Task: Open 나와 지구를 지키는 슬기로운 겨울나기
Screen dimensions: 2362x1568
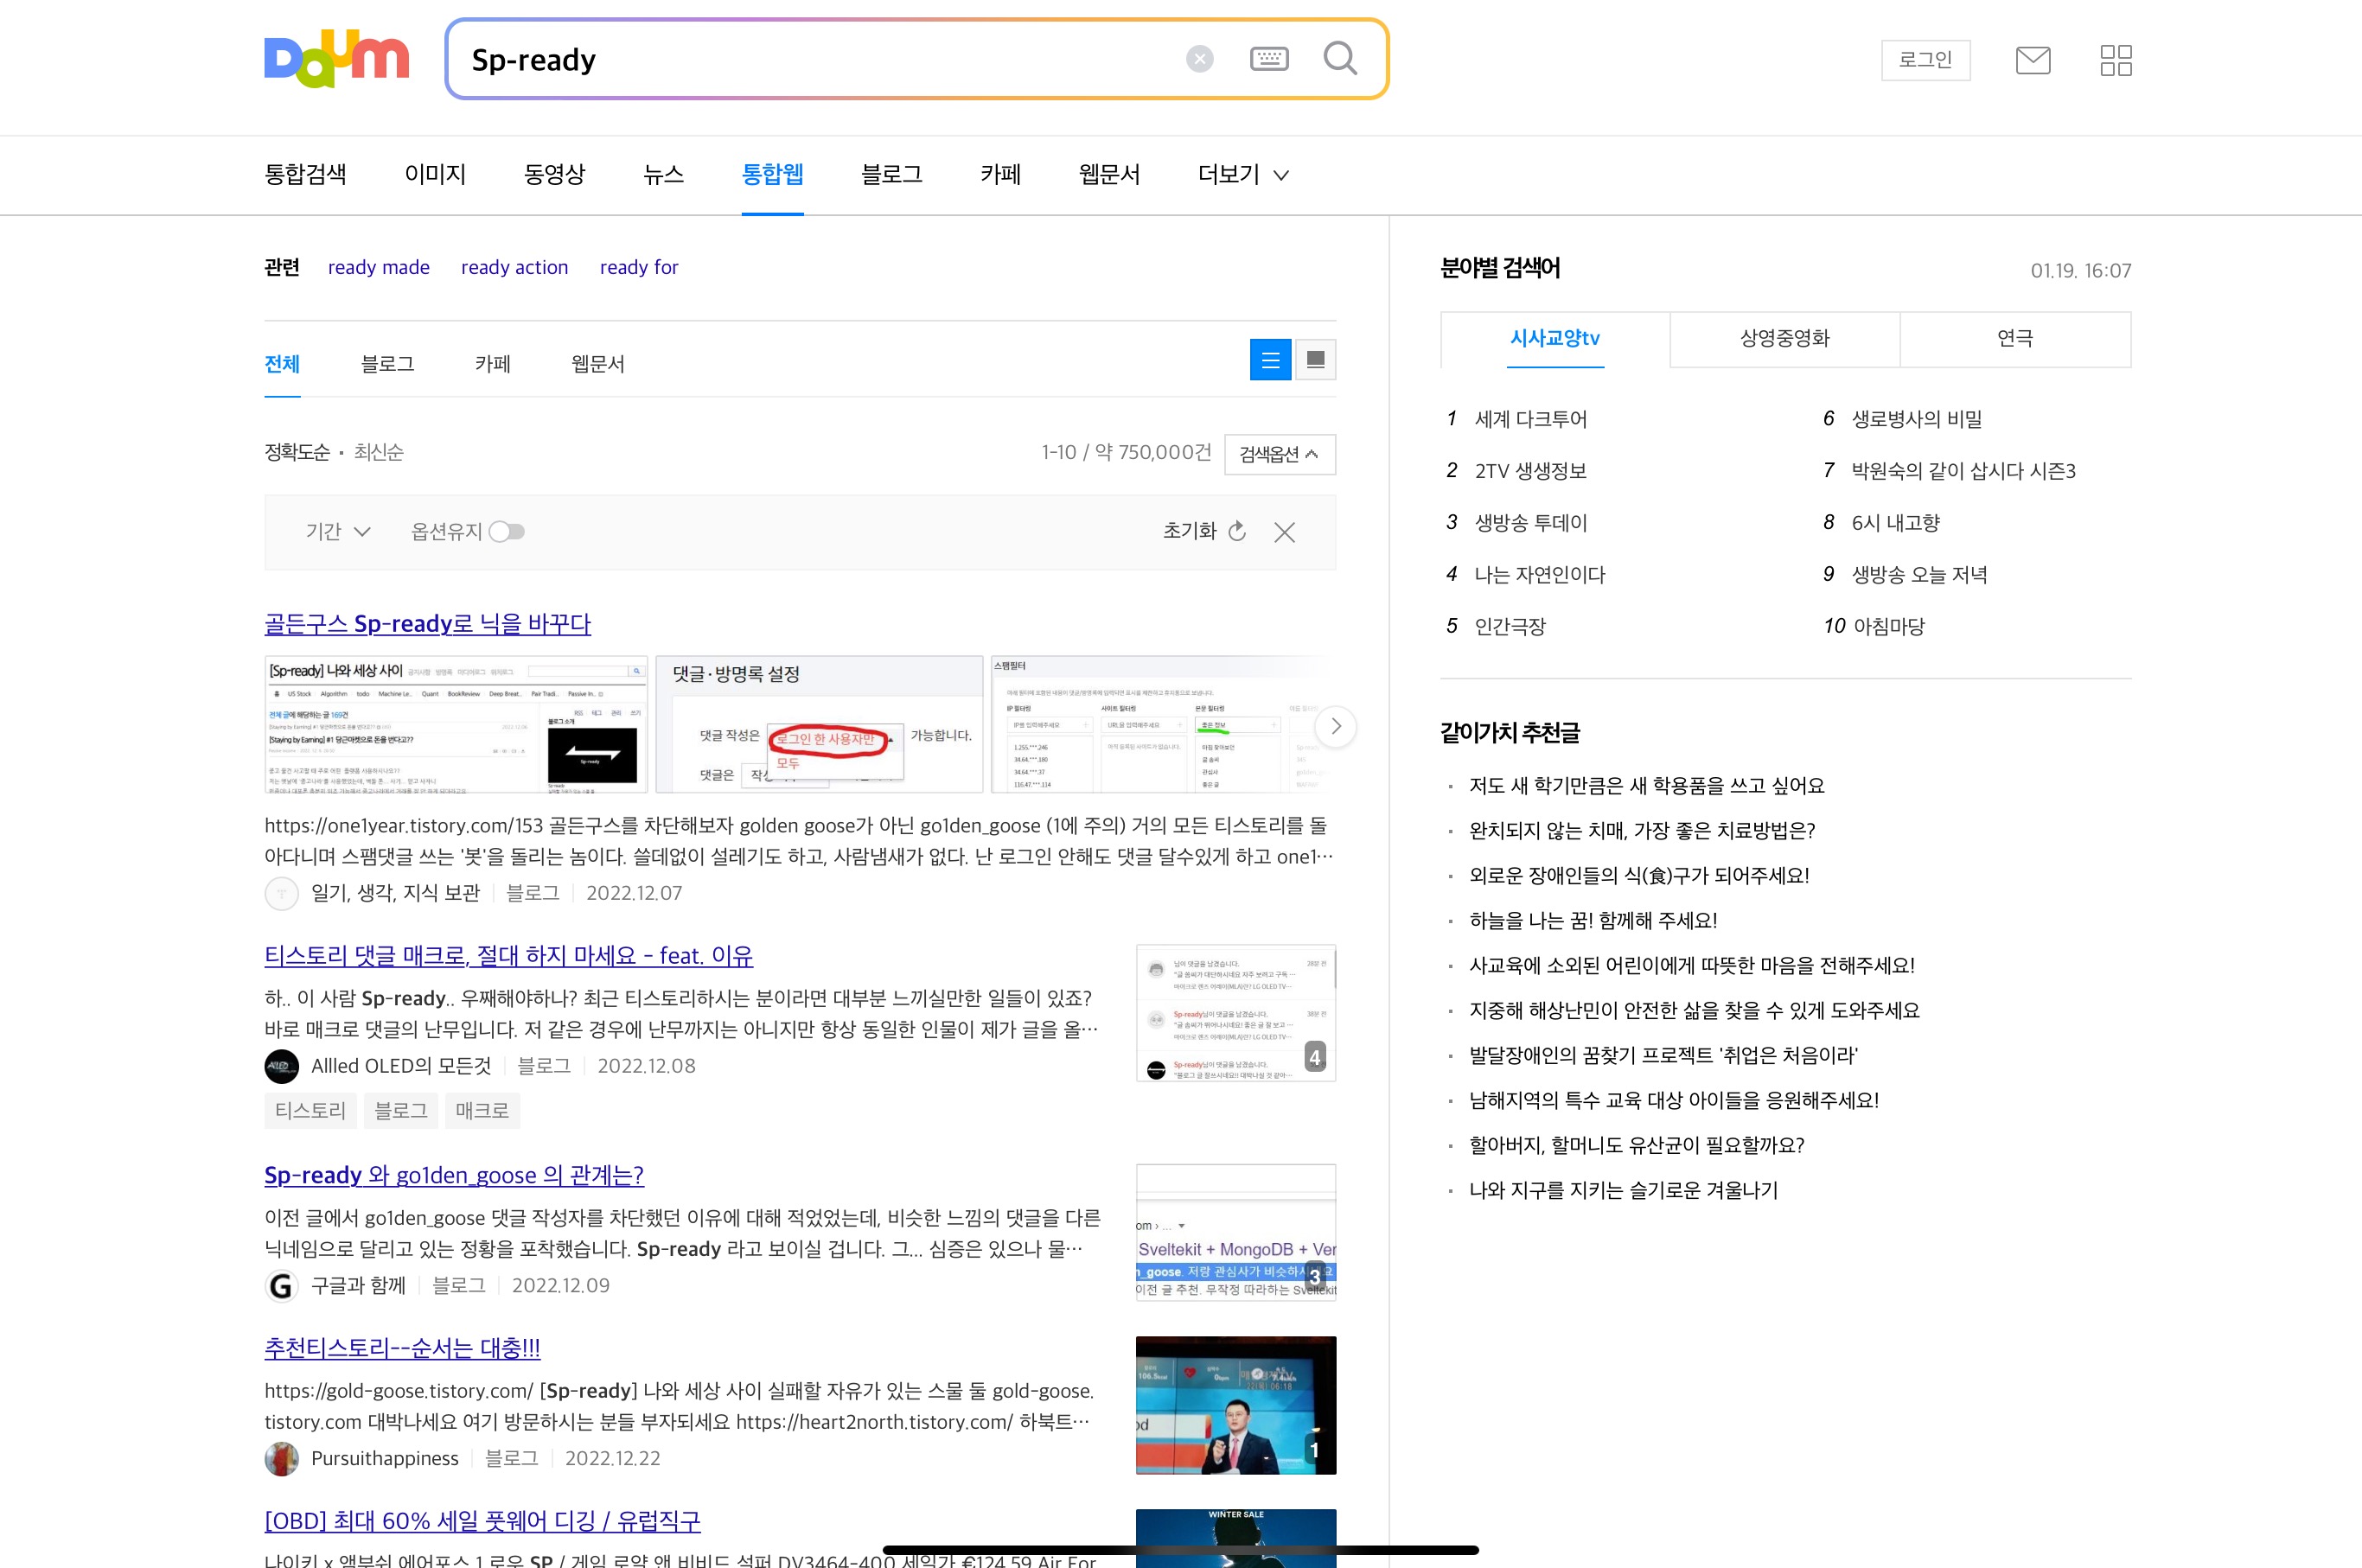Action: coord(1623,1190)
